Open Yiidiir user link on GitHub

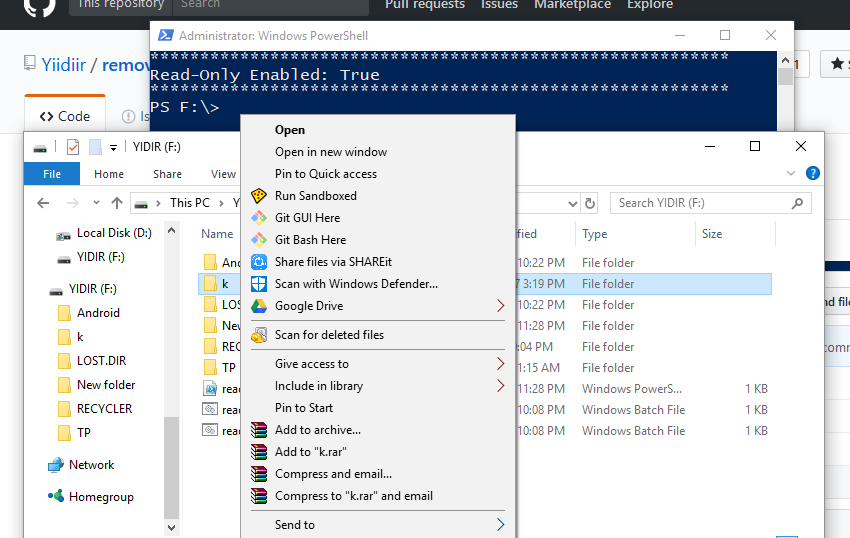[64, 65]
